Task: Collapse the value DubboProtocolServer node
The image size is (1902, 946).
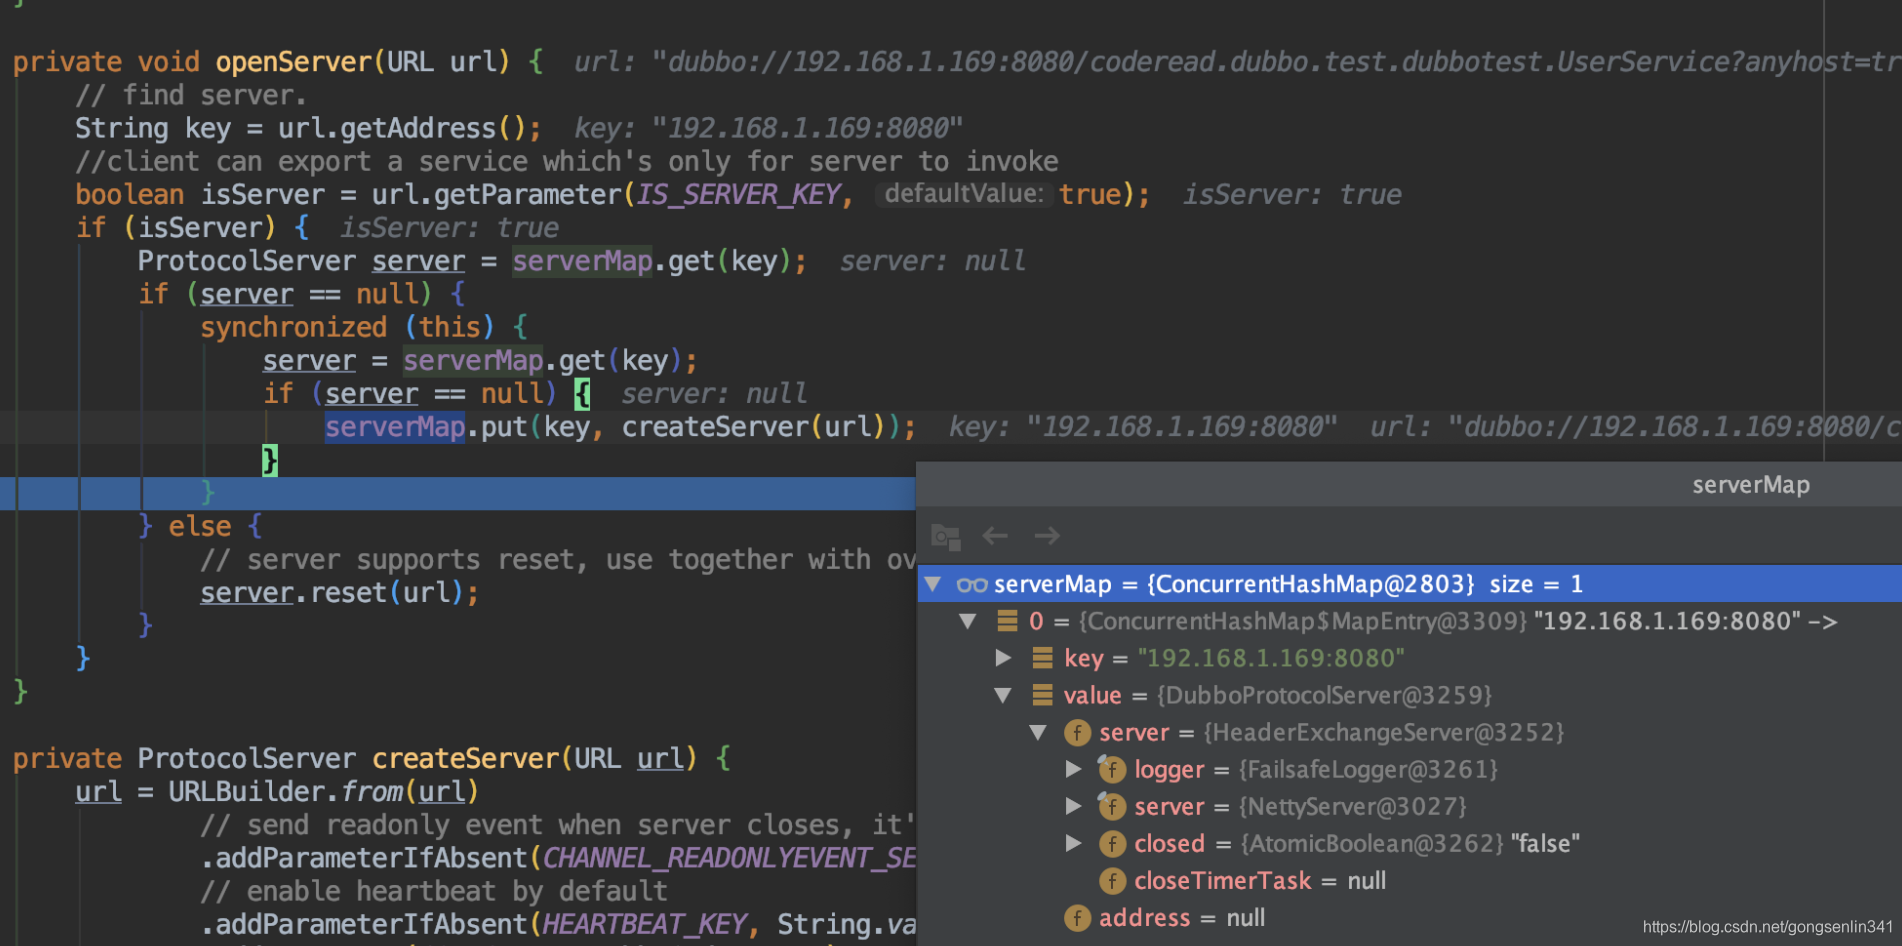Action: coord(1003,695)
